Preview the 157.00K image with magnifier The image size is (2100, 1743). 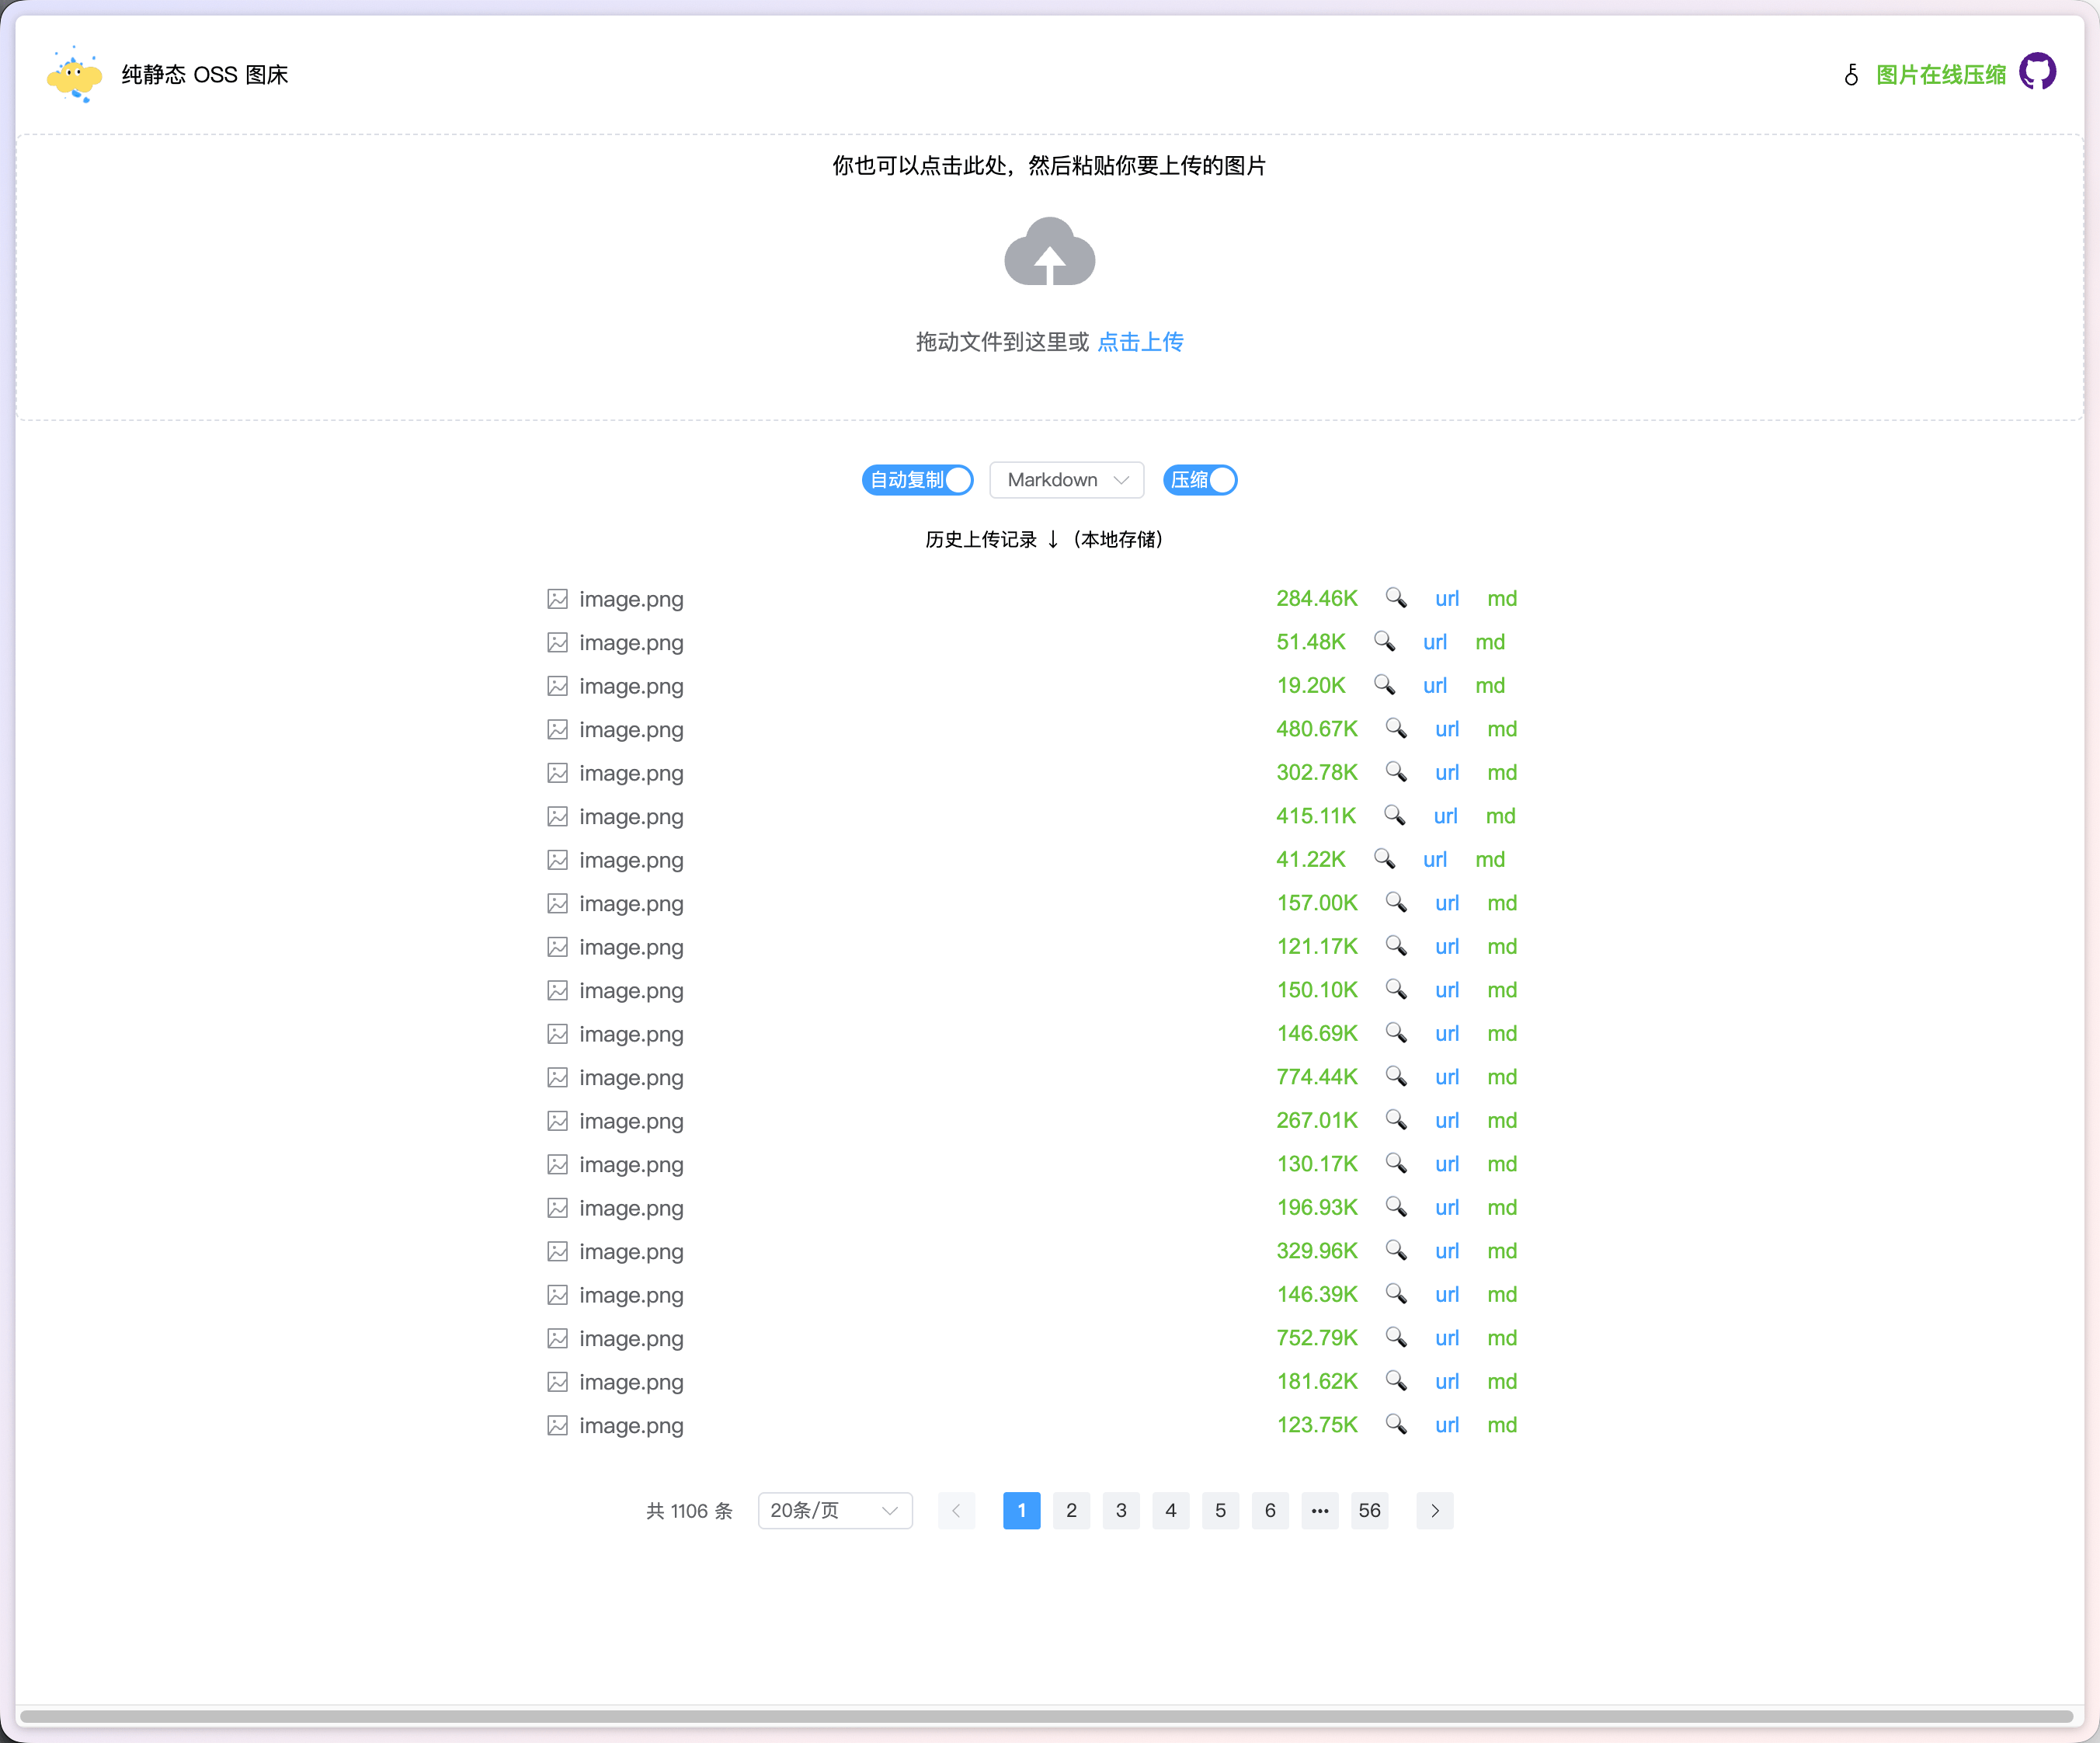(x=1396, y=903)
